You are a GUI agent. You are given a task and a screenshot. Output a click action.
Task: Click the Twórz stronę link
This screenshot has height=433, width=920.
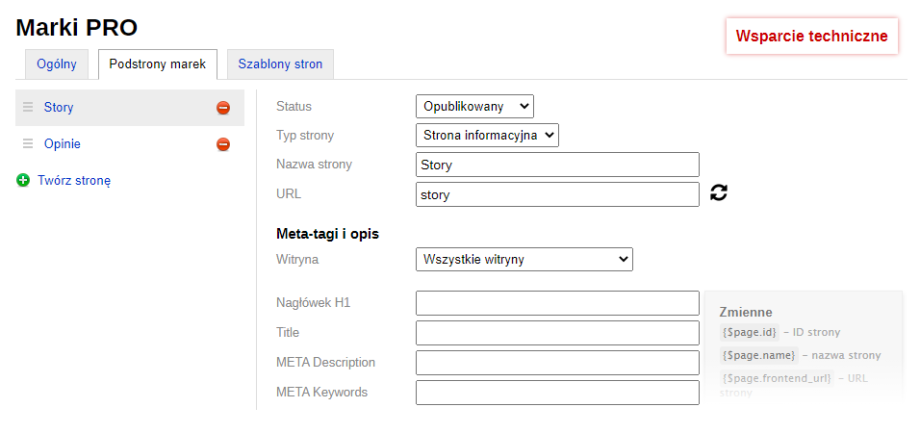point(74,181)
